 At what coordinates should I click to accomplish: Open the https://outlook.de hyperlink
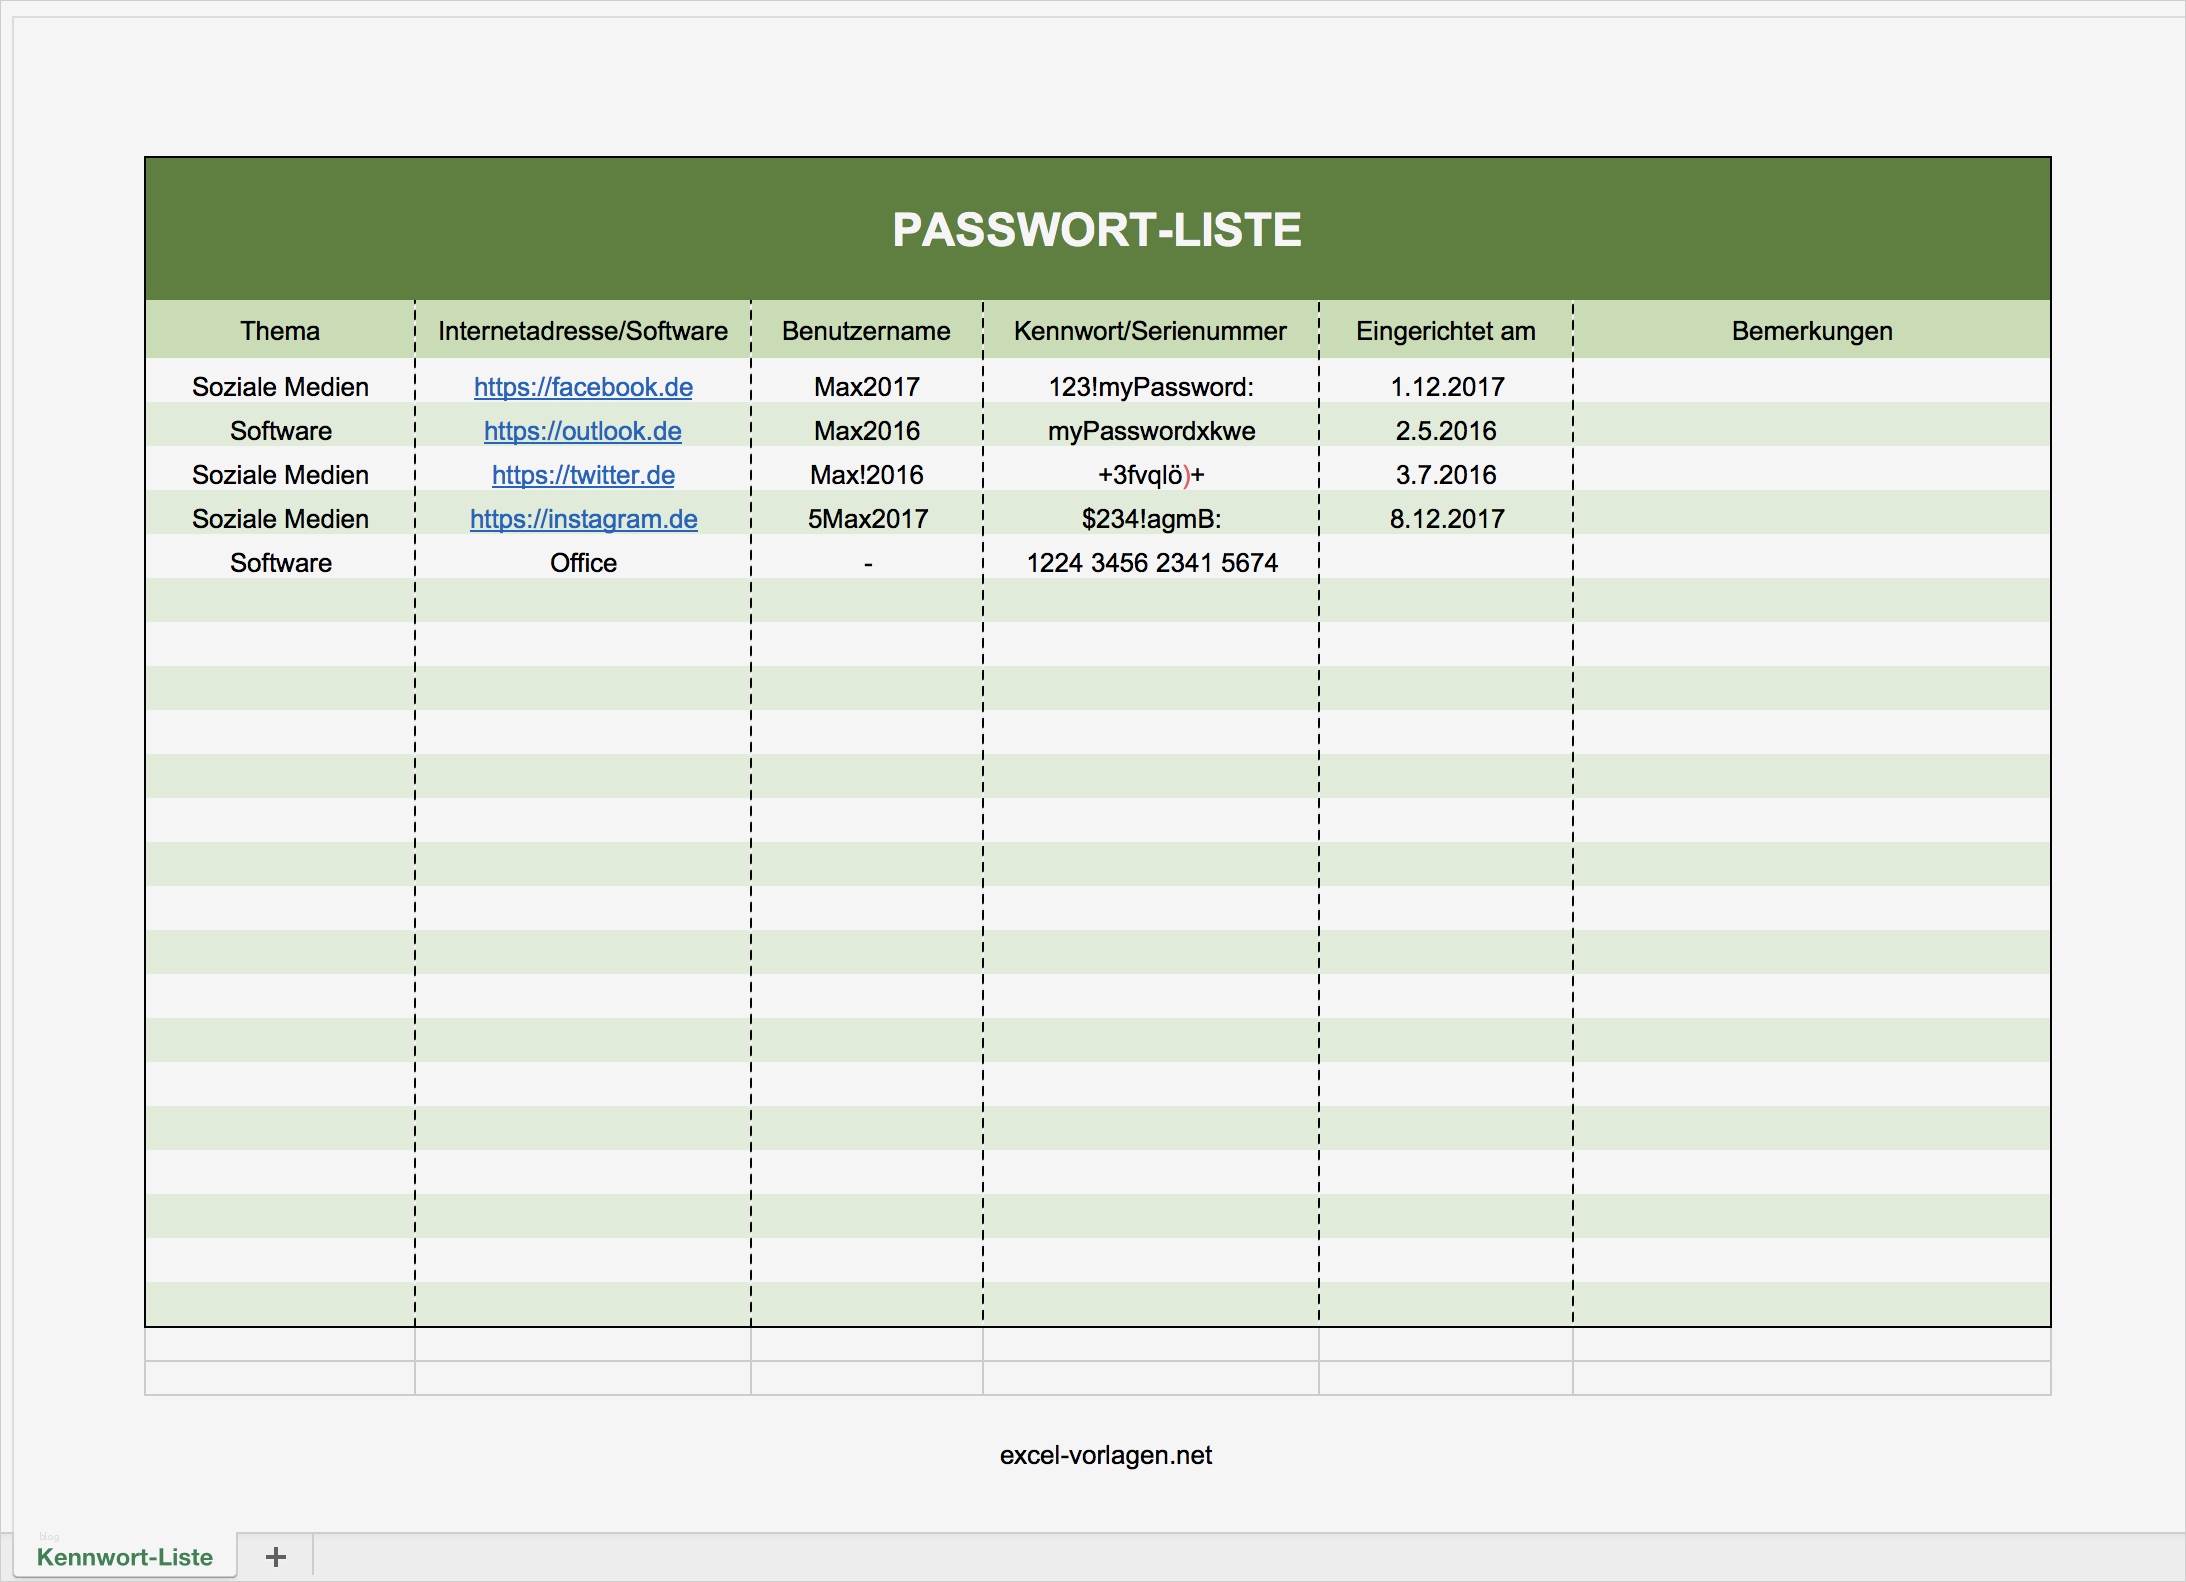582,431
